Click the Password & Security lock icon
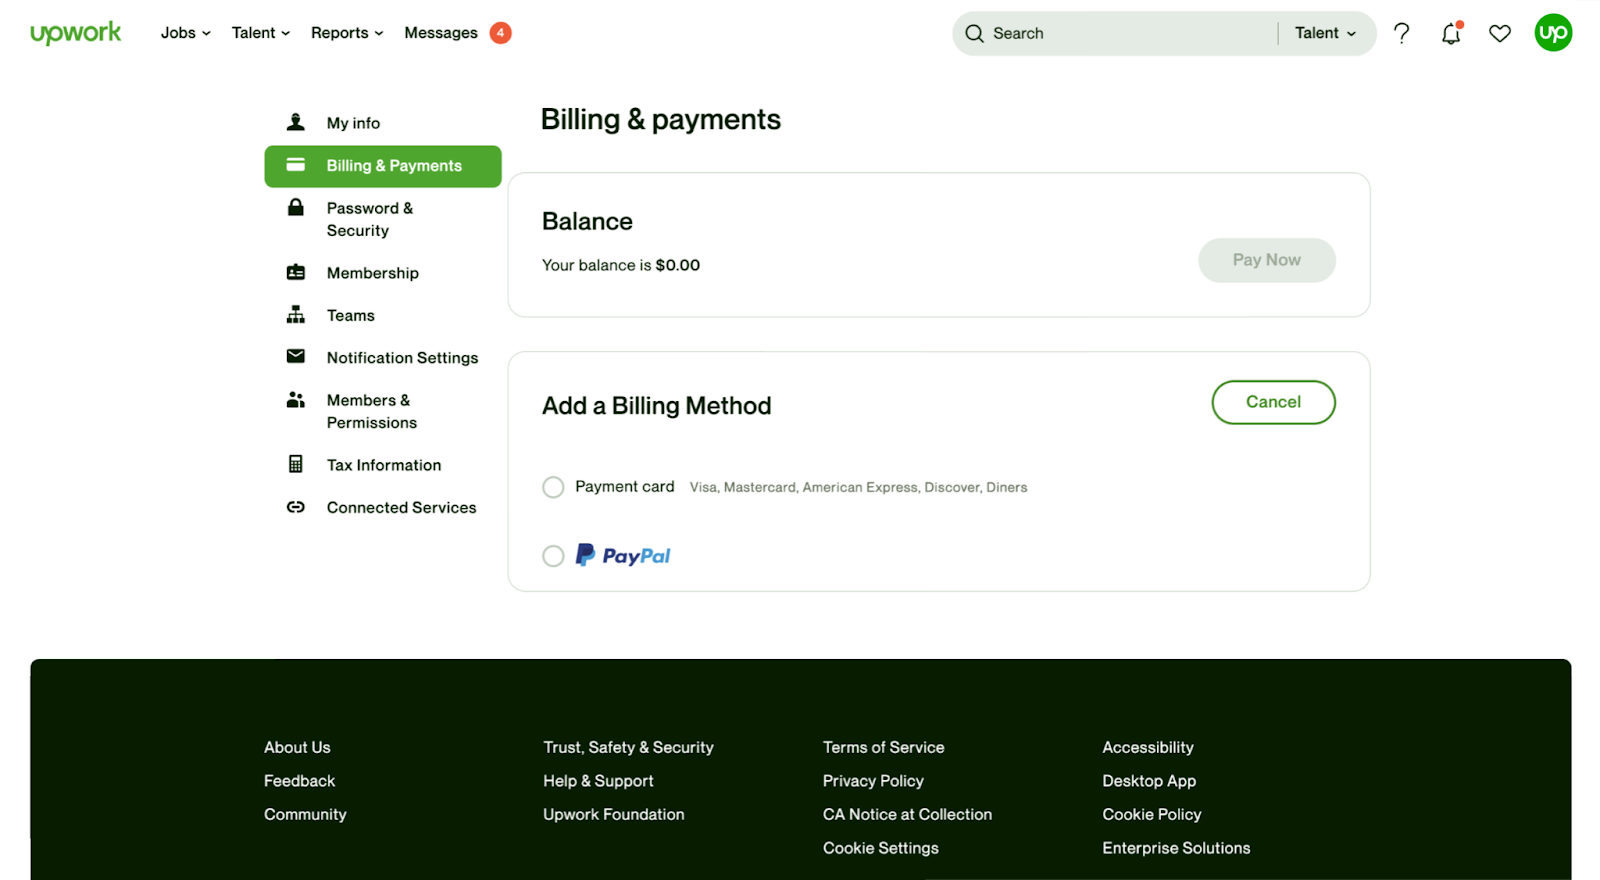The height and width of the screenshot is (880, 1600). pos(296,208)
